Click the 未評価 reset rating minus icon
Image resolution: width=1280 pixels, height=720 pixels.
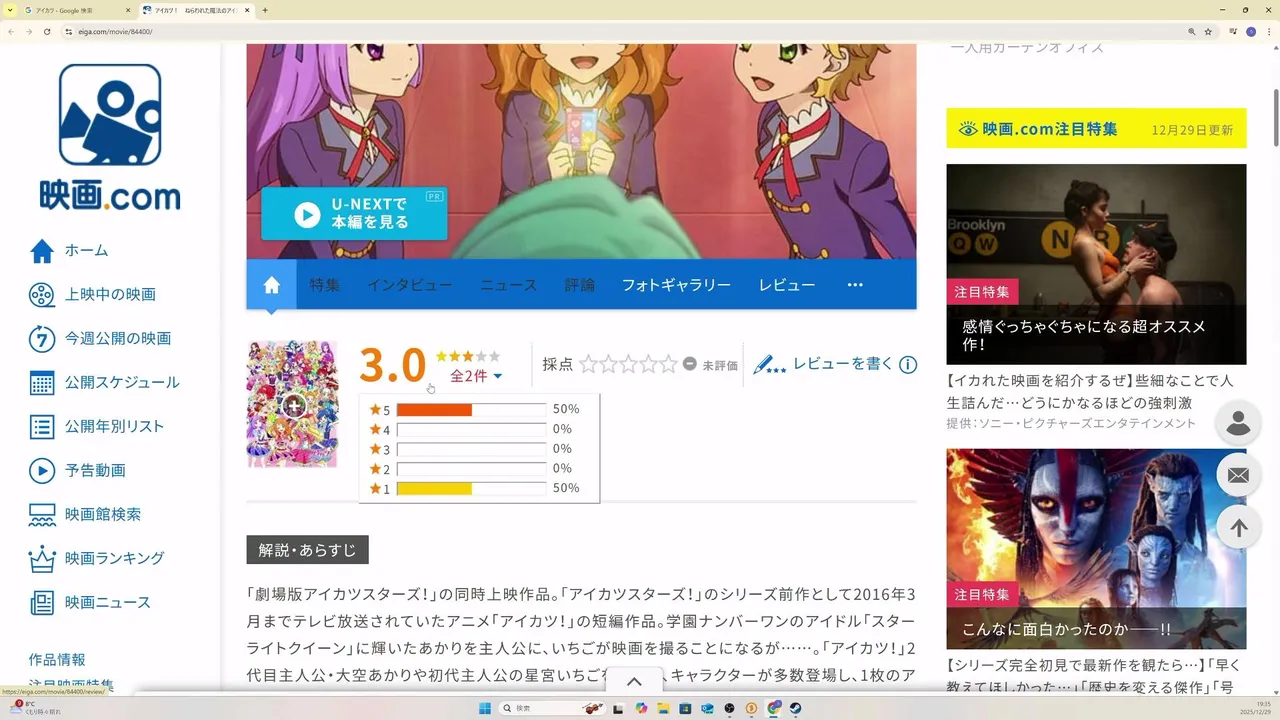click(690, 364)
